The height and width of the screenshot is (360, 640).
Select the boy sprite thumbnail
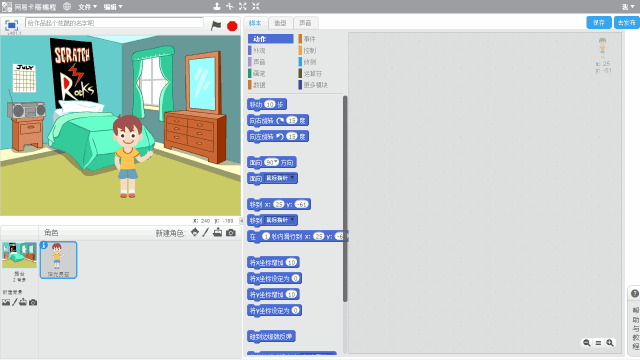click(58, 260)
